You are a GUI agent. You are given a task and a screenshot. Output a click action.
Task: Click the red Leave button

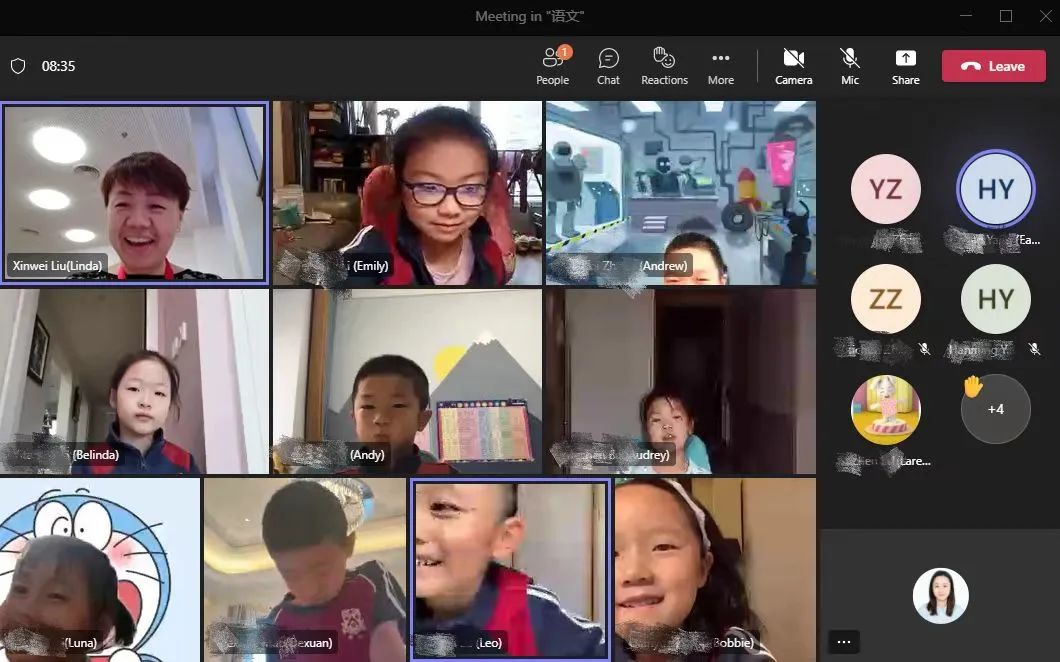tap(993, 66)
